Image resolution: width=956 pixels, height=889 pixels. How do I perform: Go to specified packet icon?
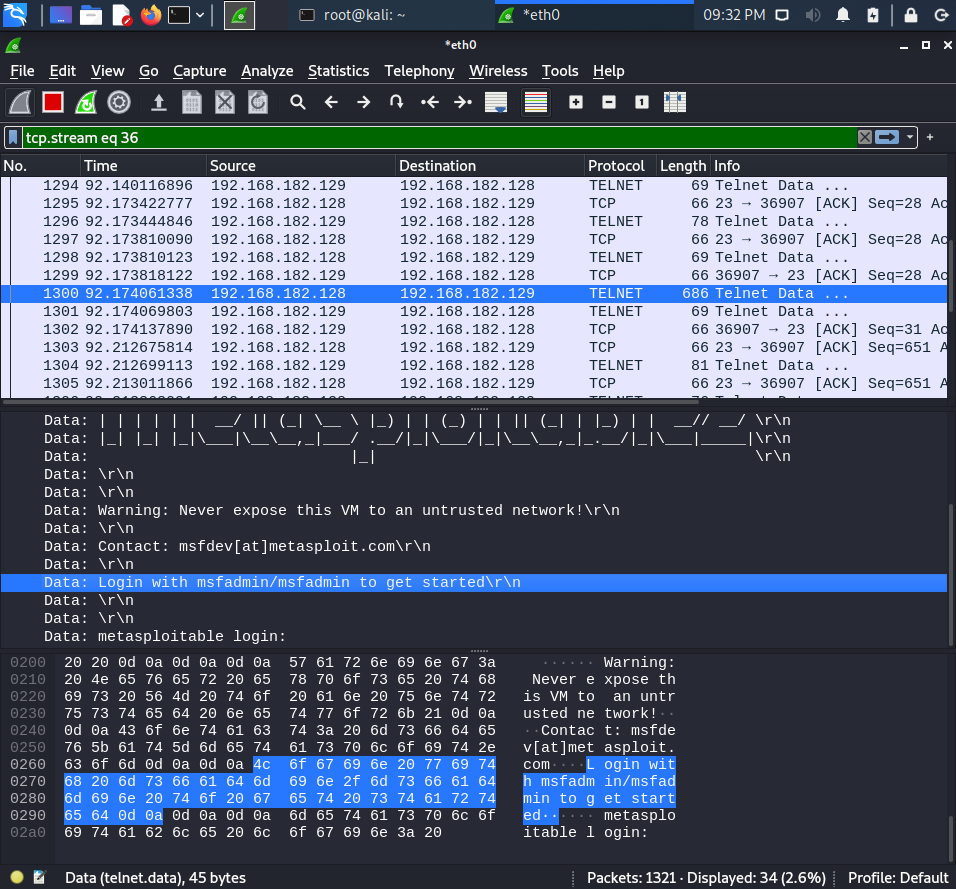[397, 102]
